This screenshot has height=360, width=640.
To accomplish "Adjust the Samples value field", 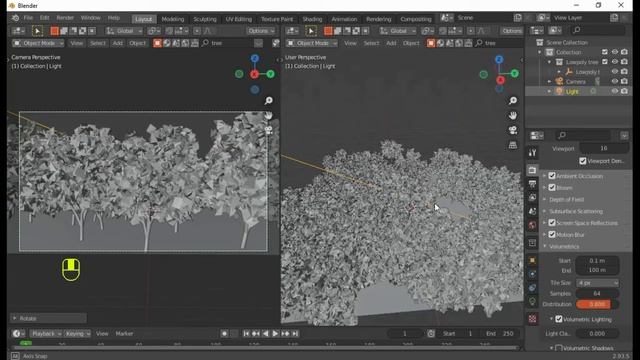I will point(598,293).
